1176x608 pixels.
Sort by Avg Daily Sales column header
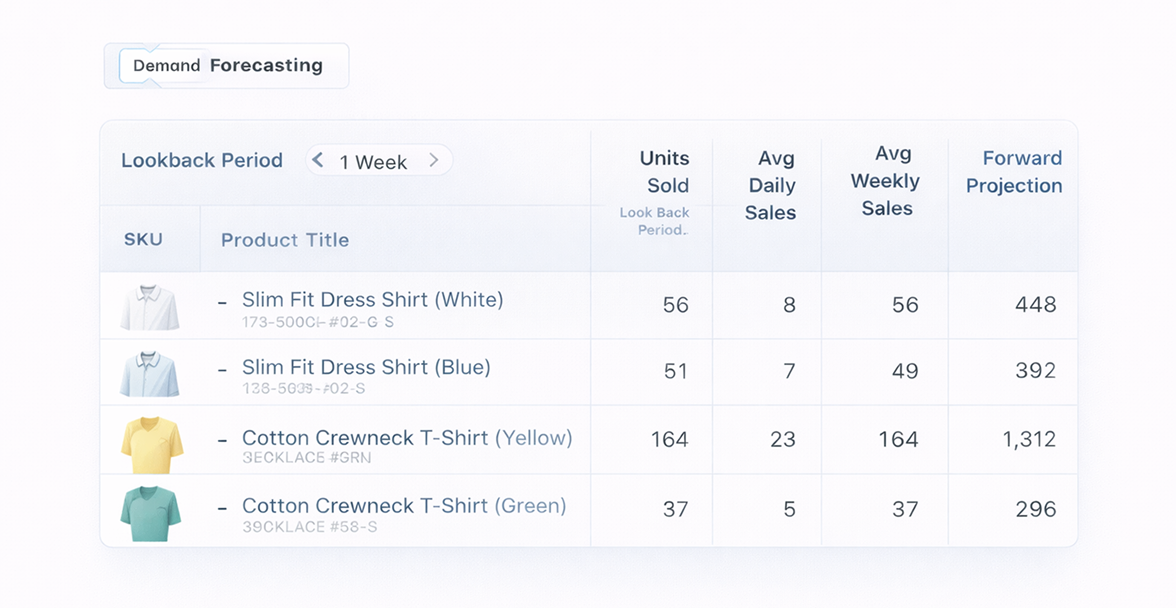770,185
